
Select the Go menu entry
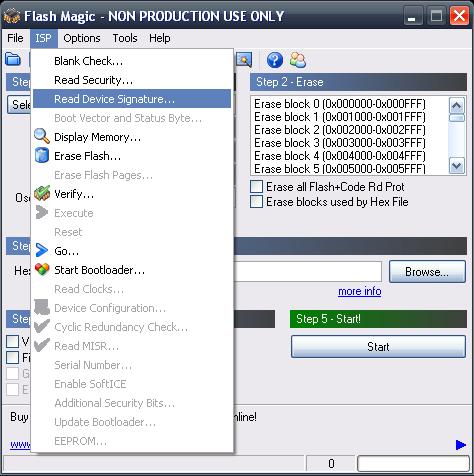[x=132, y=251]
